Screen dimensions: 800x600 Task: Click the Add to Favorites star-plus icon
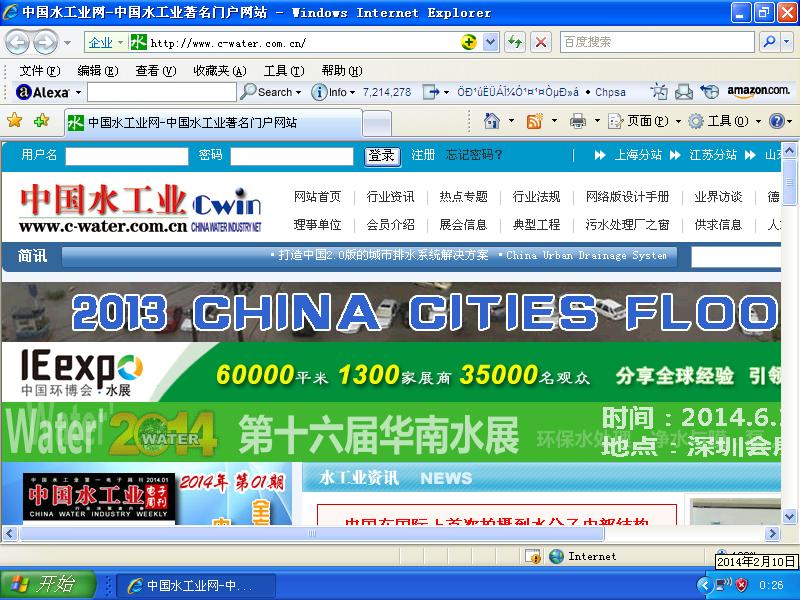[41, 120]
